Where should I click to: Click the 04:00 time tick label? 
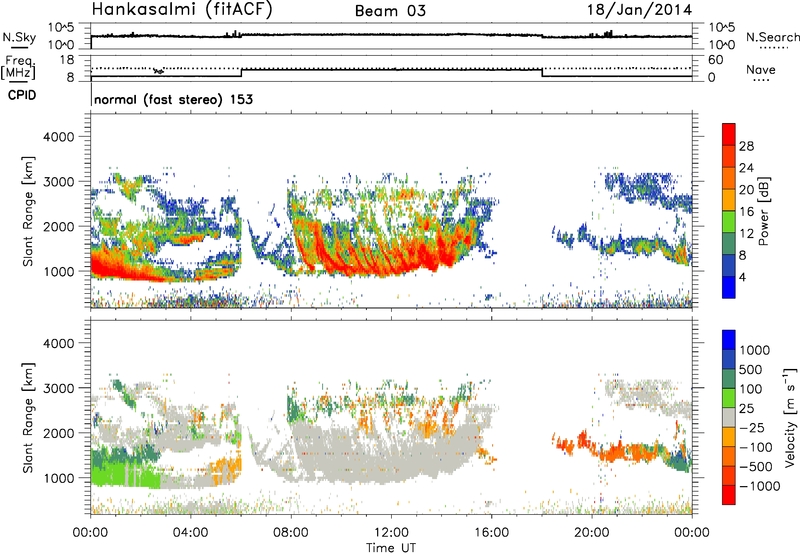click(190, 533)
